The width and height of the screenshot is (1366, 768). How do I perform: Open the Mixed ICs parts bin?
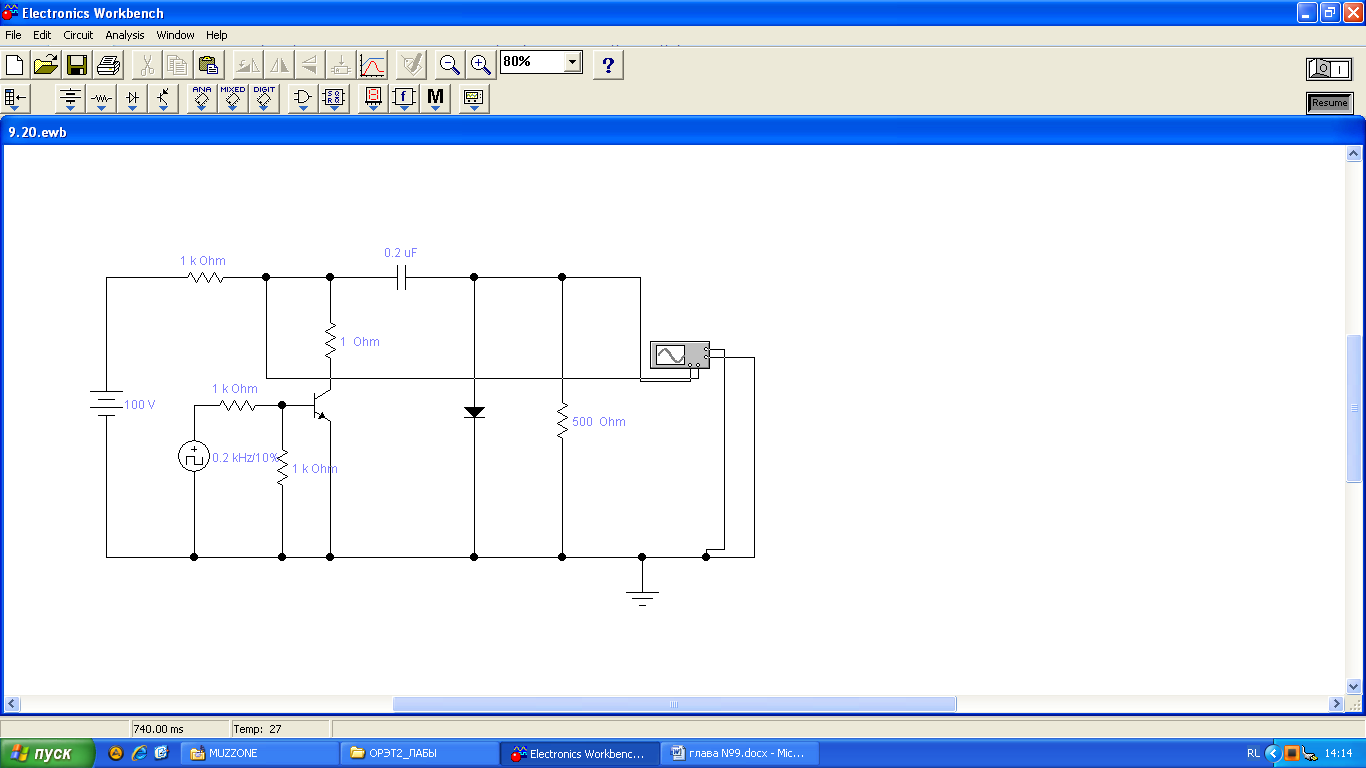(233, 99)
